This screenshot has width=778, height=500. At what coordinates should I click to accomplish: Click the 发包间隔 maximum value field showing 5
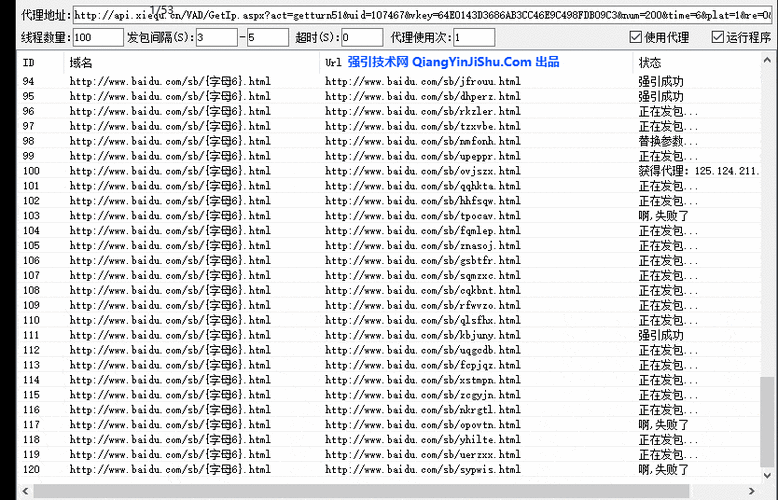coord(267,37)
